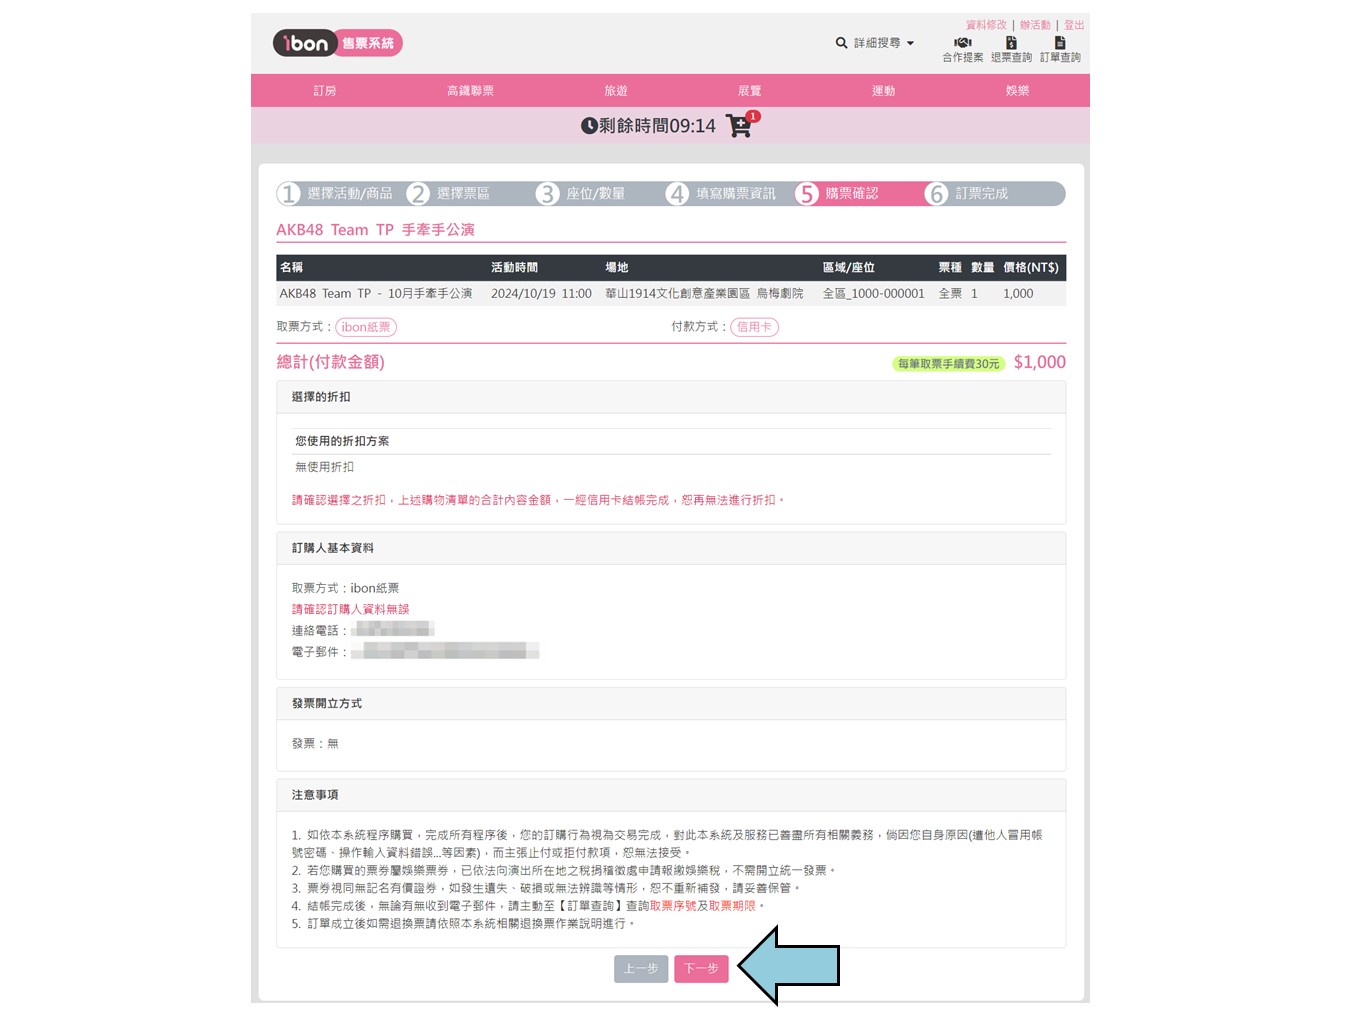Image resolution: width=1365 pixels, height=1024 pixels.
Task: Click the big blue arrow graphic
Action: (x=790, y=966)
